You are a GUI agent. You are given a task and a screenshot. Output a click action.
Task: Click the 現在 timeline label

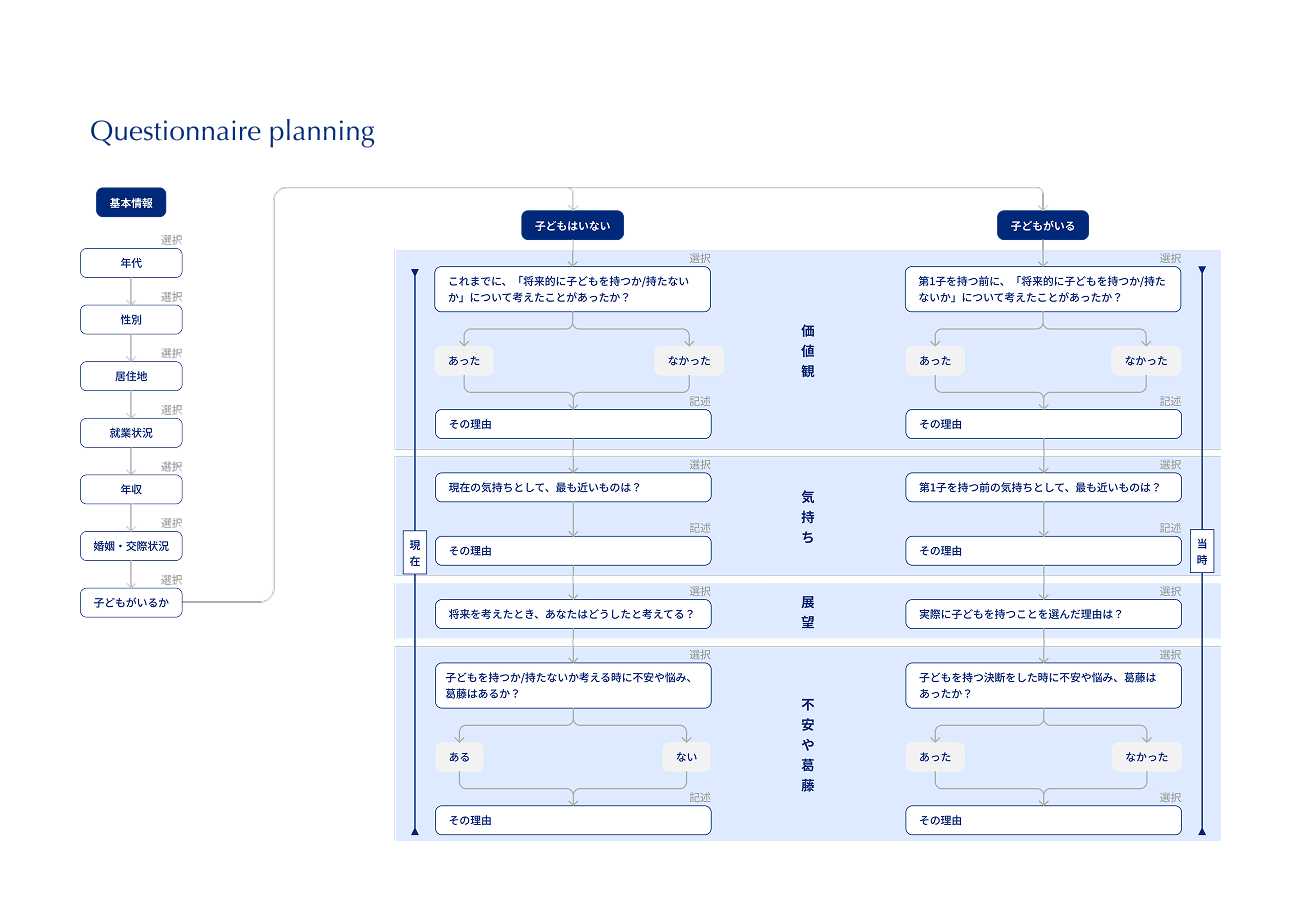tap(415, 552)
